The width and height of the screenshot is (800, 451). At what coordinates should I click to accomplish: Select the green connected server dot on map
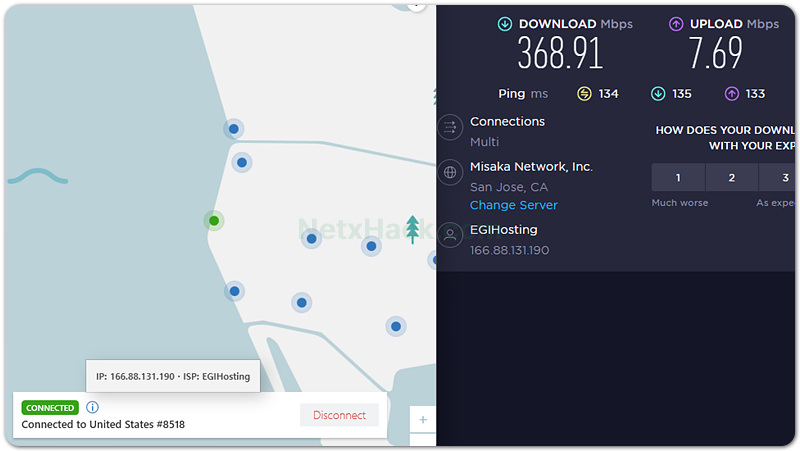(x=214, y=221)
